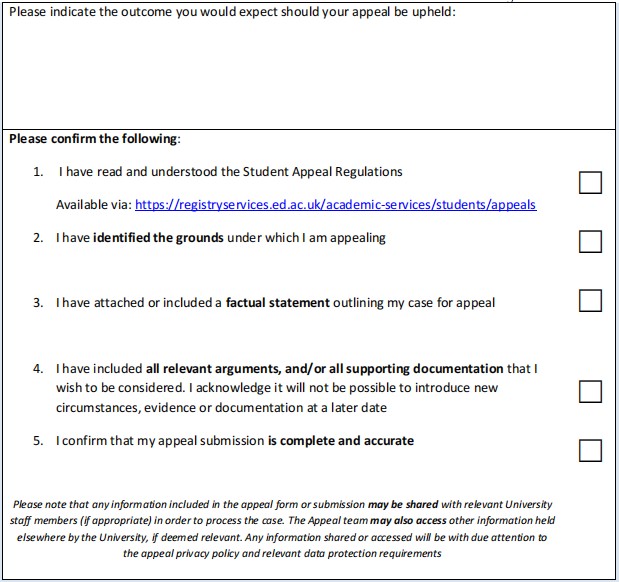Screen dimensions: 619x582
Task: Check the all supporting documentation checkbox
Action: point(590,391)
